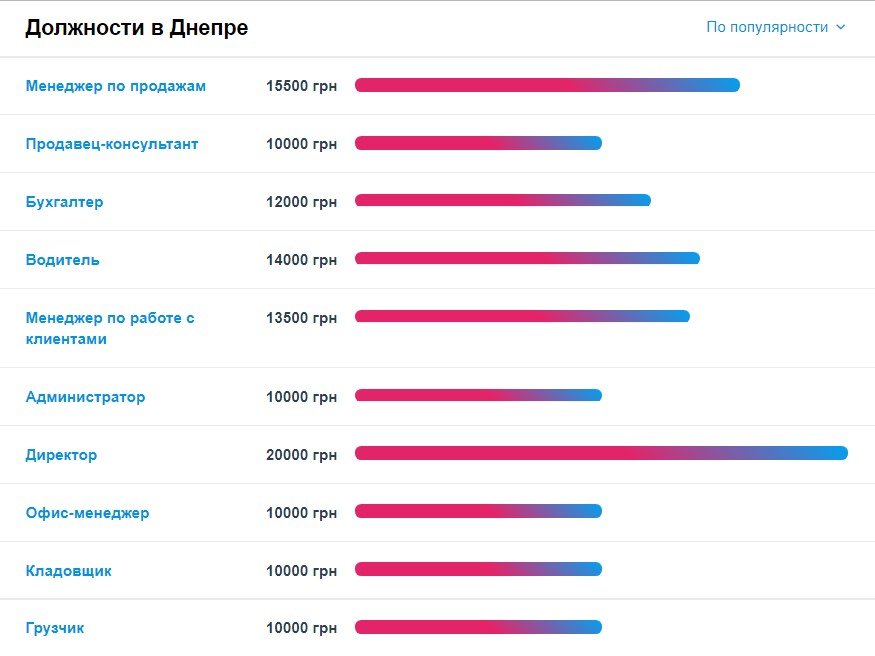Open the 'Директор' position link
Viewport: 875px width, 656px height.
click(61, 455)
